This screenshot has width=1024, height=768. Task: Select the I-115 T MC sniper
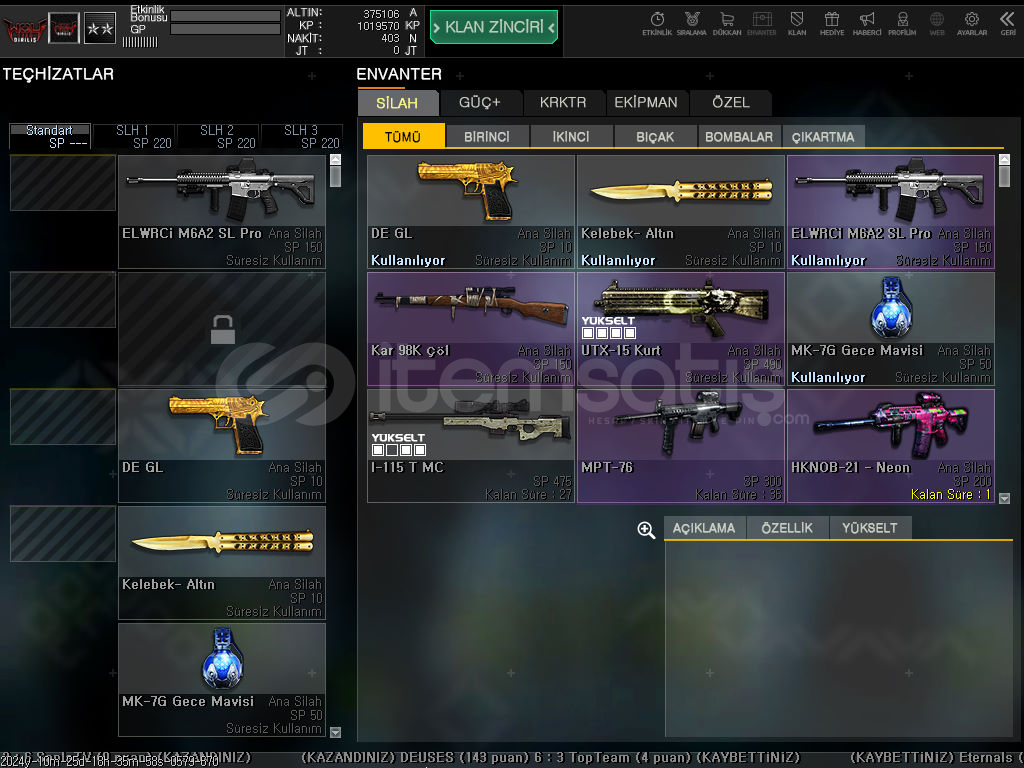tap(471, 446)
